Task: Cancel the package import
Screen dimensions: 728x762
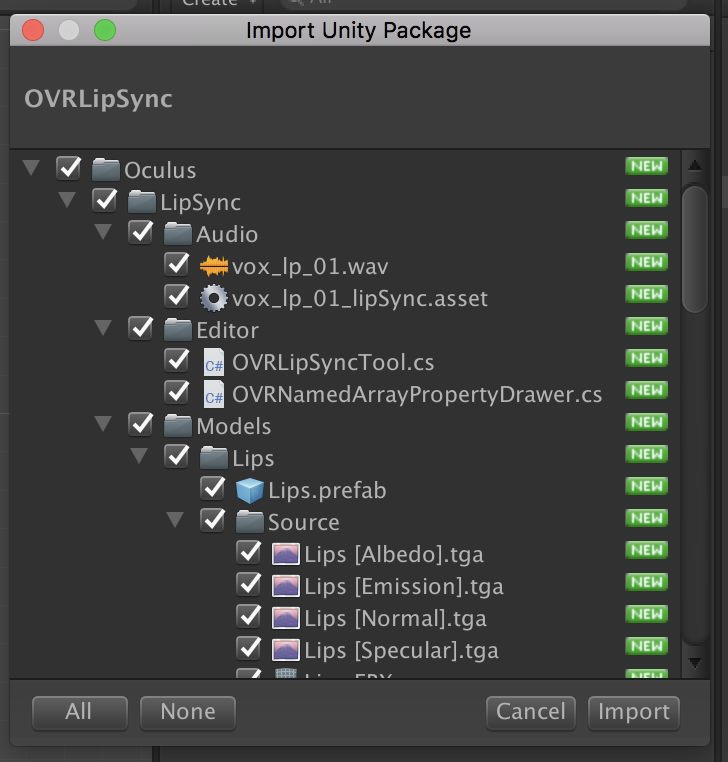Action: click(x=531, y=713)
